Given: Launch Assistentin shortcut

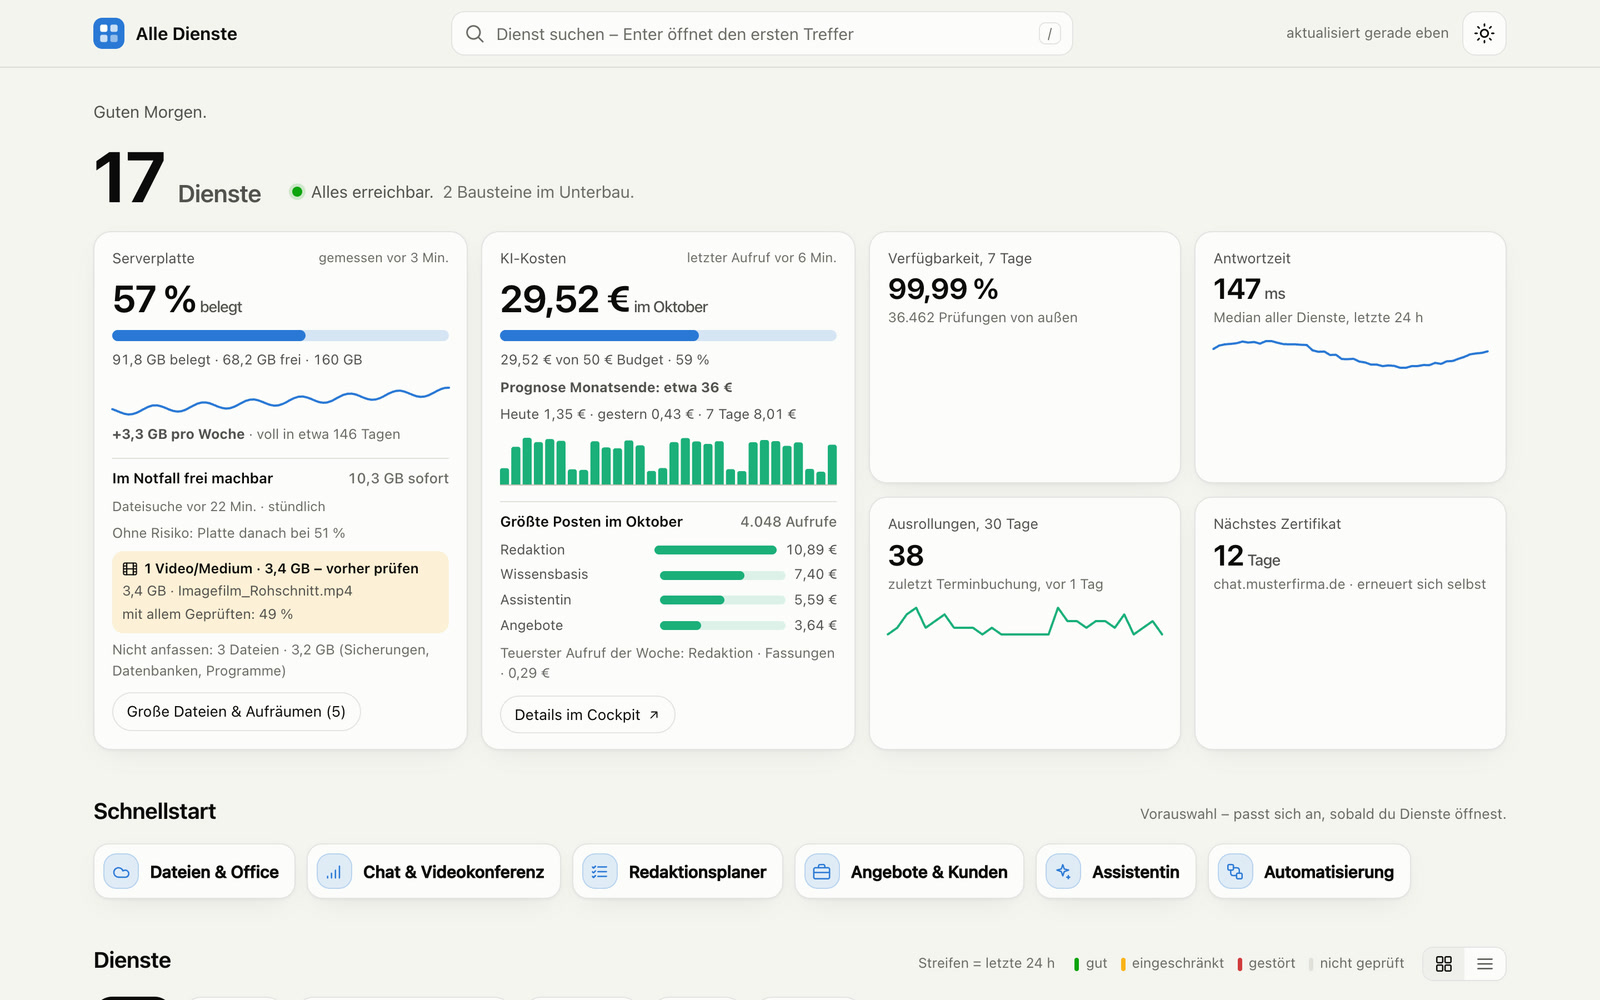Looking at the screenshot, I should [1116, 872].
